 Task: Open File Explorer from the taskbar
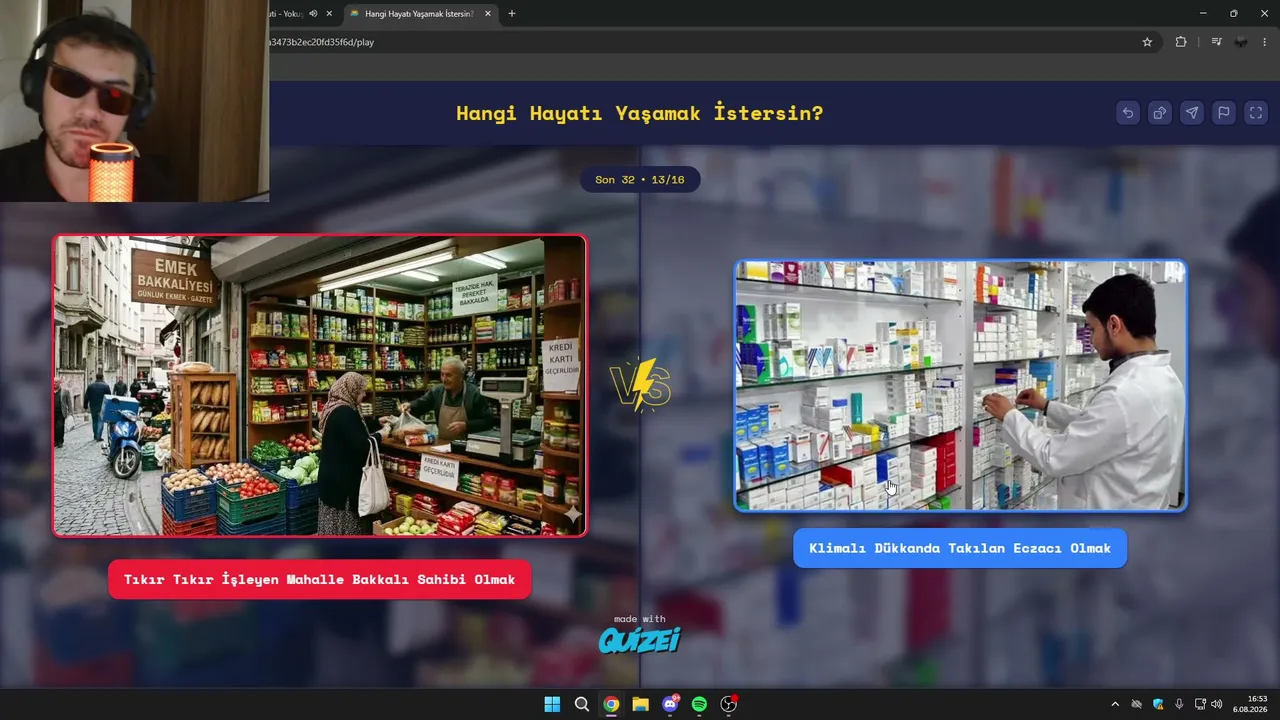pos(640,704)
